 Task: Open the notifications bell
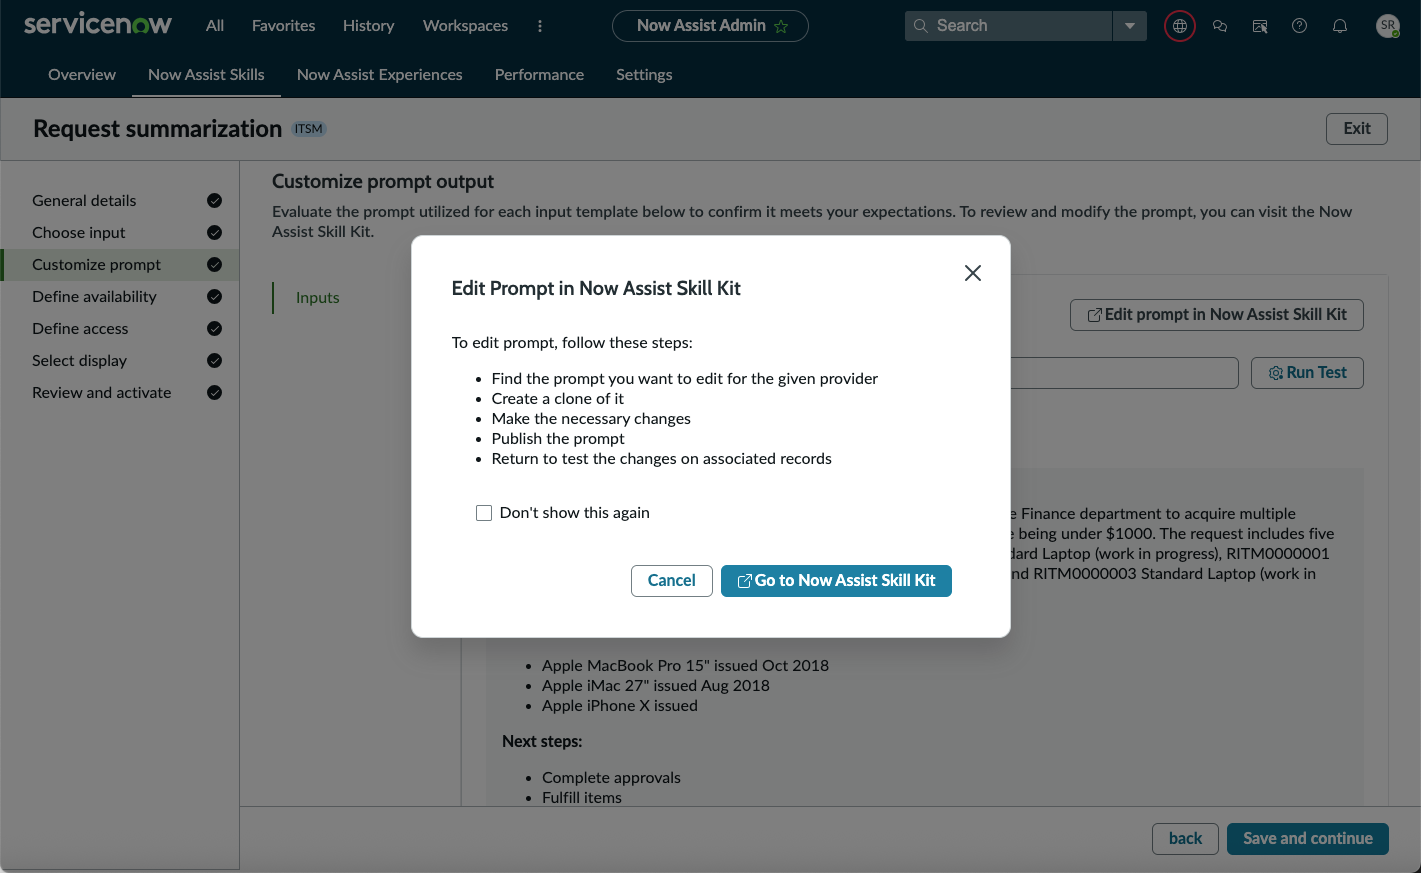click(1340, 26)
